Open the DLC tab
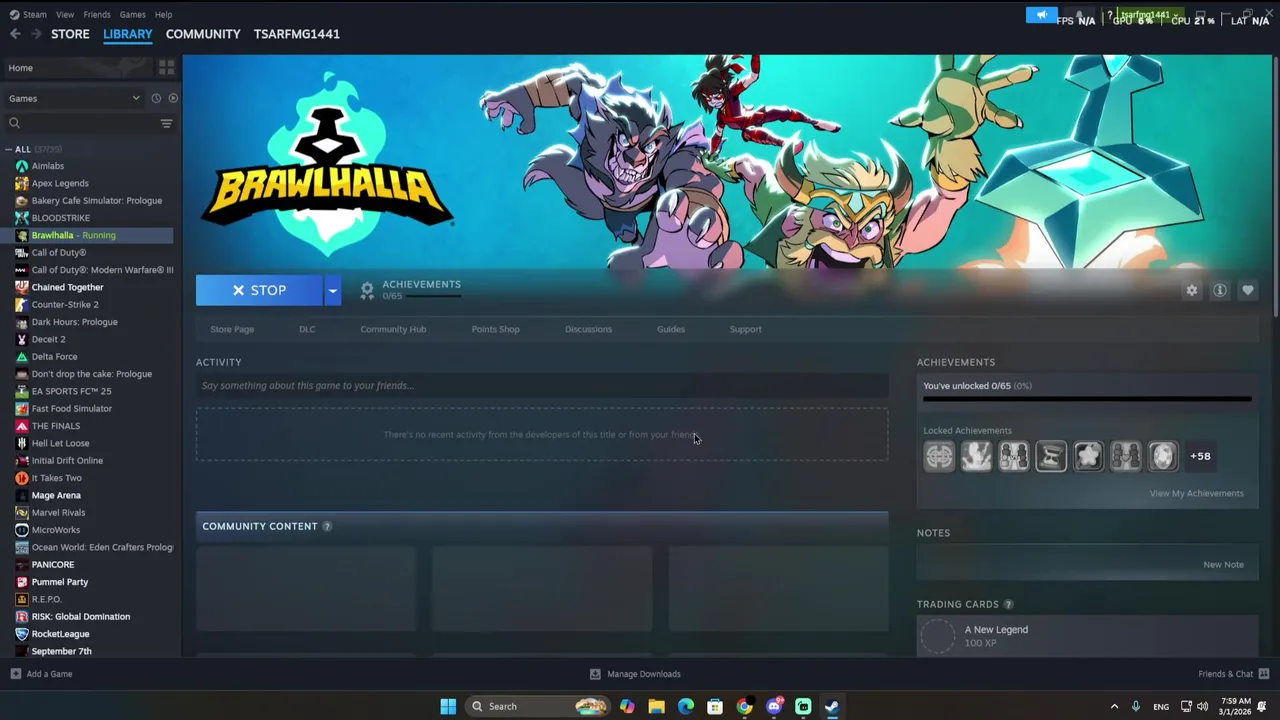 point(307,329)
